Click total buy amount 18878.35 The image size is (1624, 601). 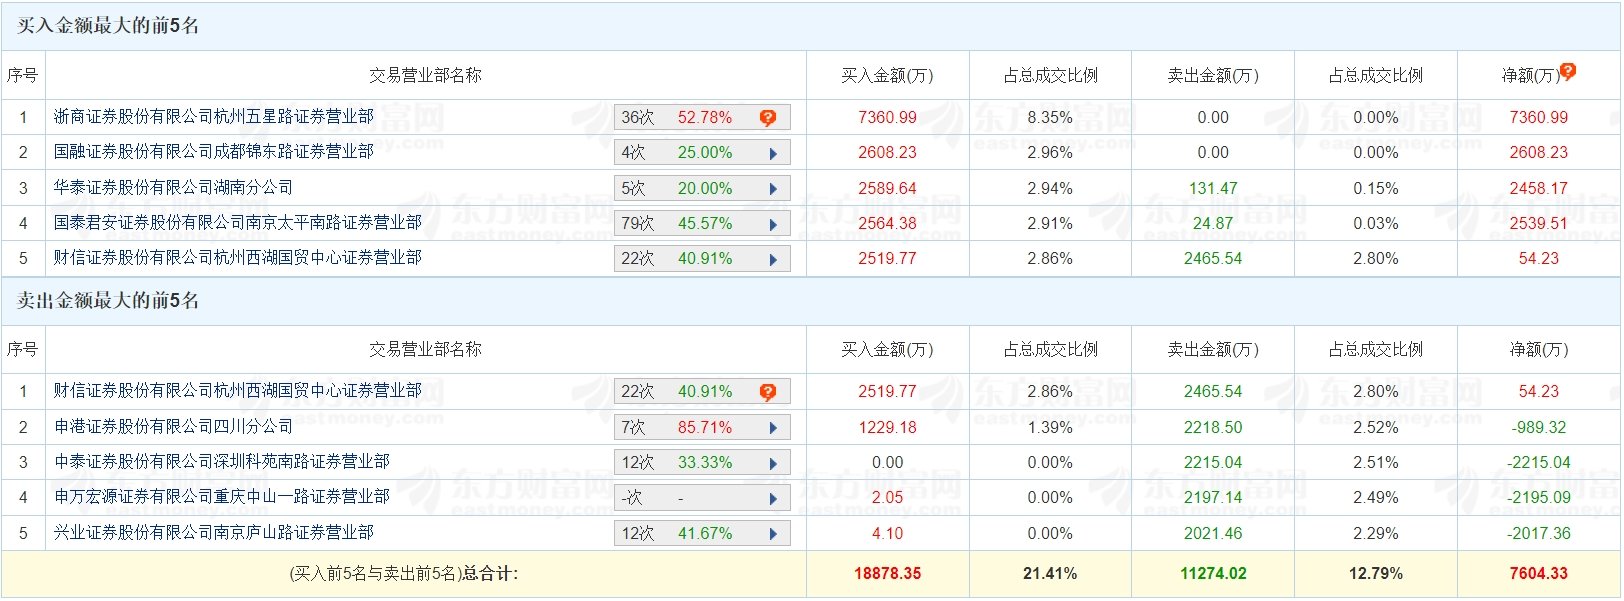(x=887, y=574)
